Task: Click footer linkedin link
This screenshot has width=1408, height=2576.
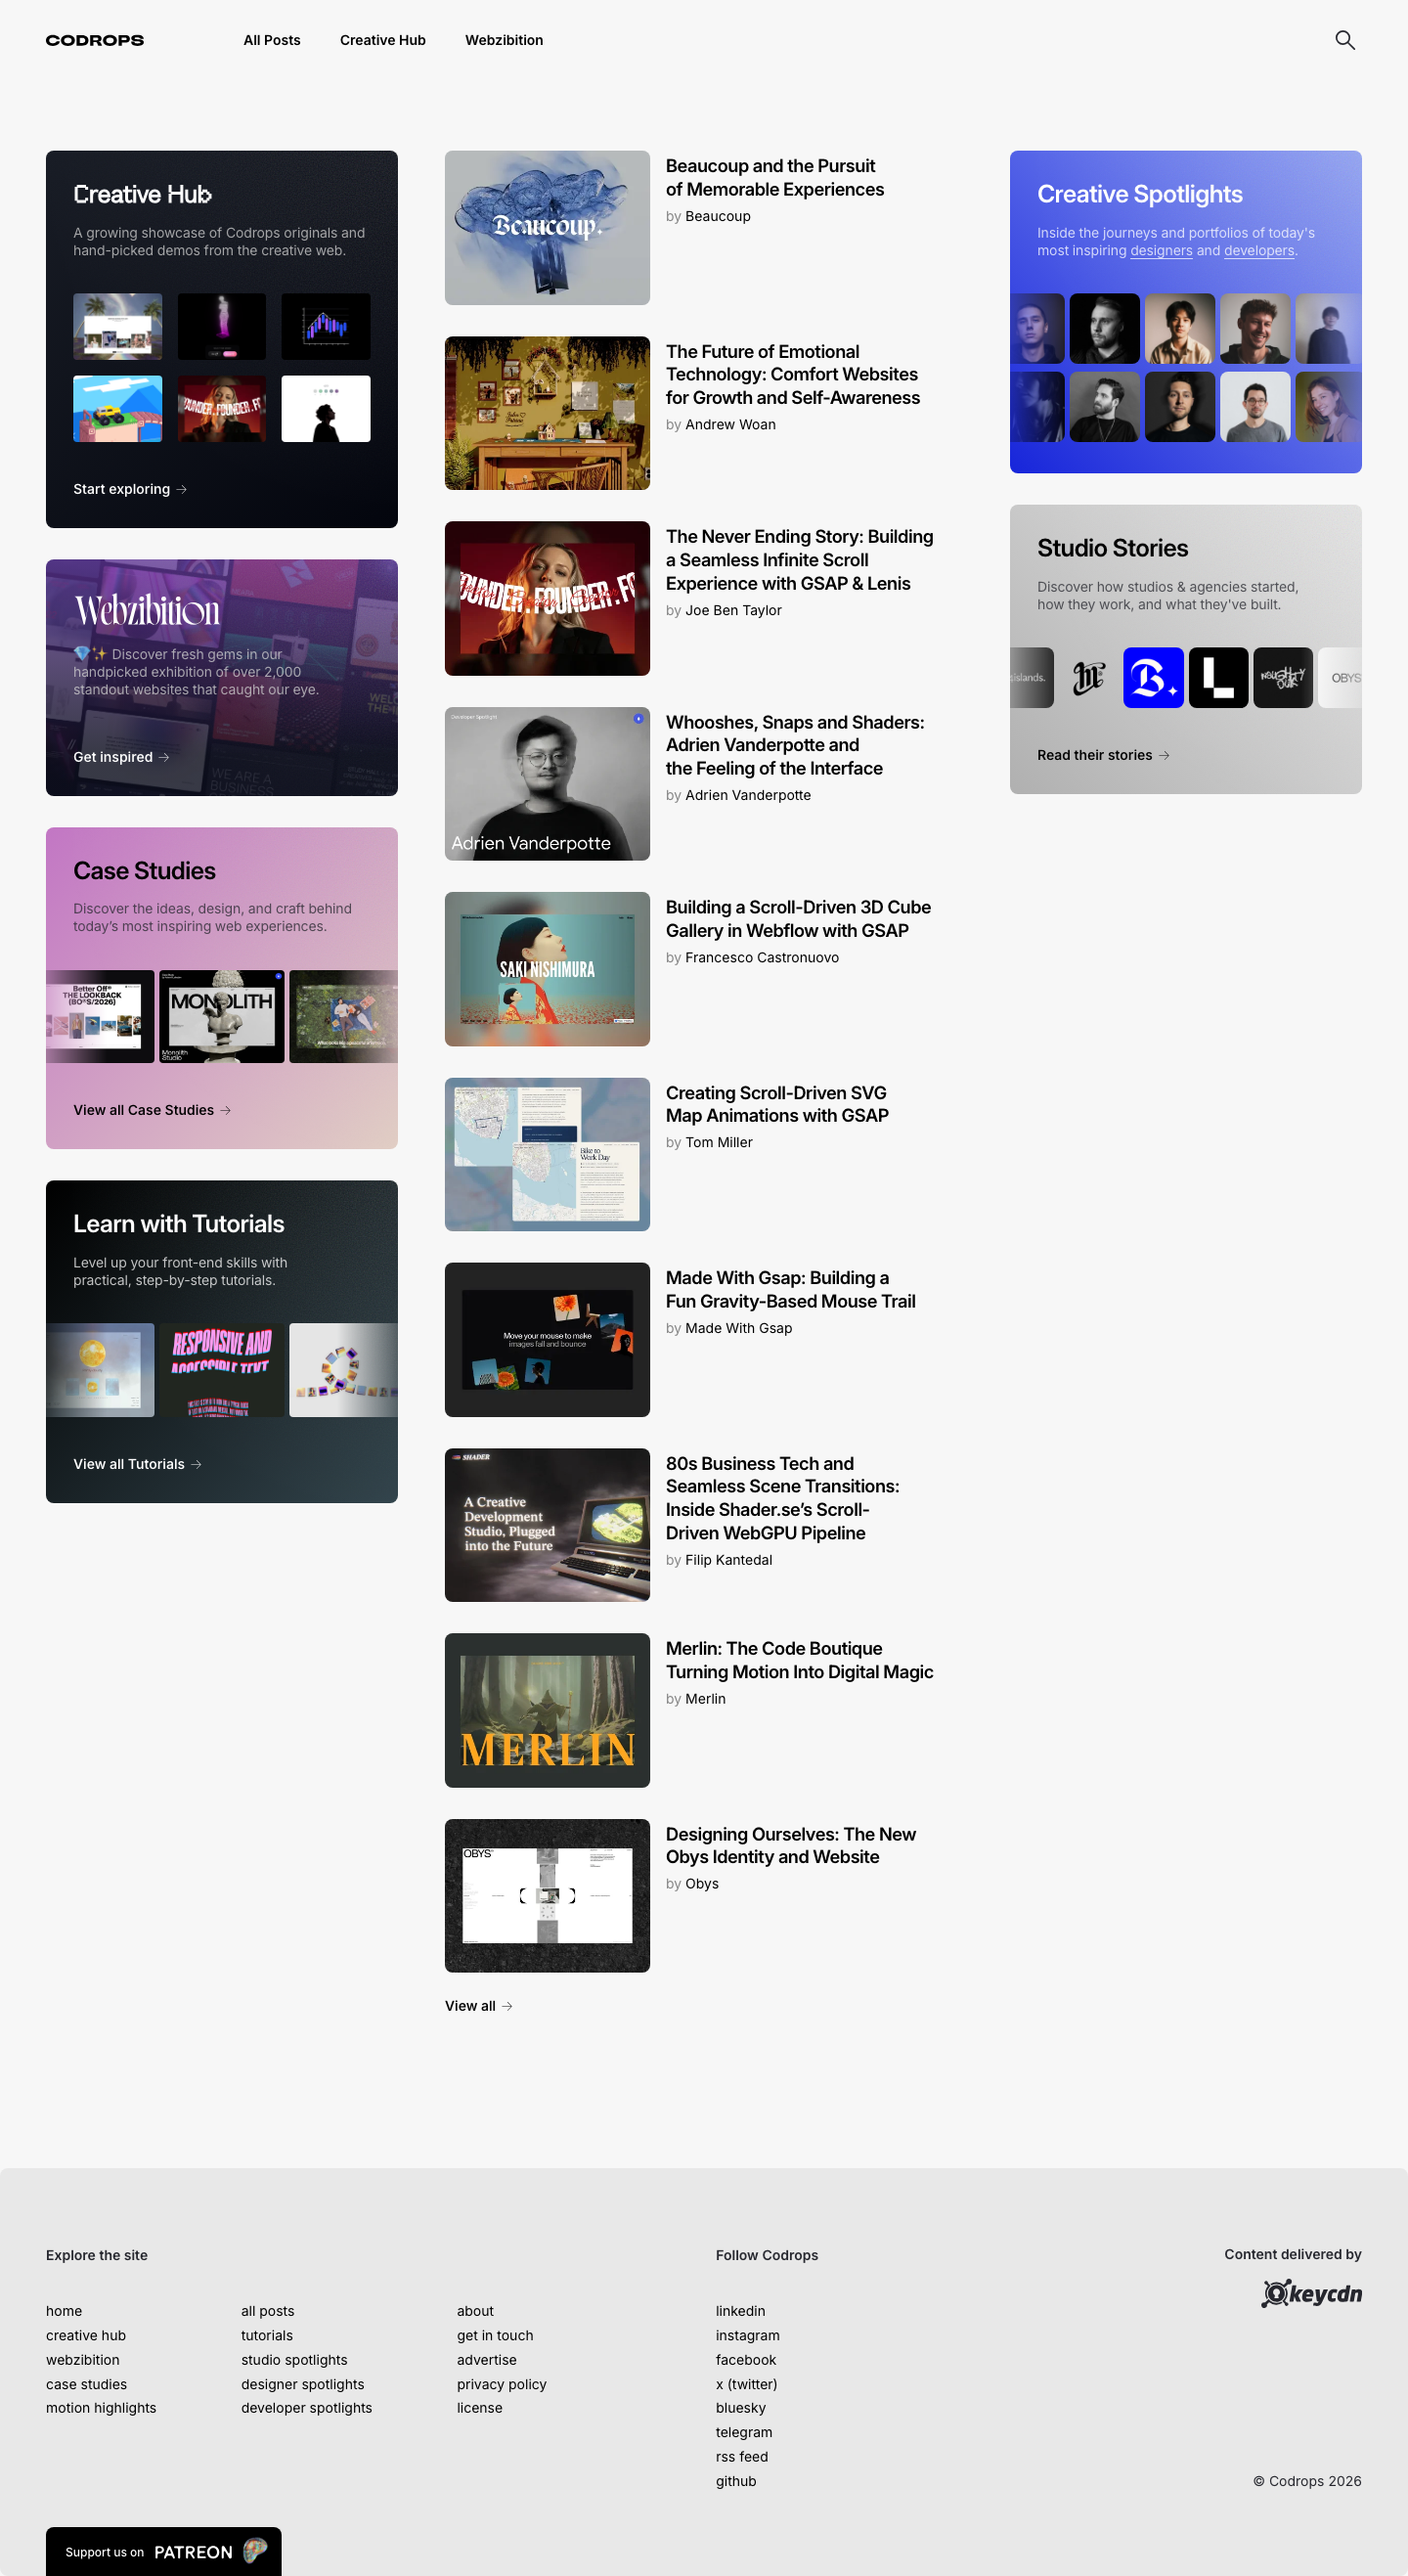Action: 741,2311
